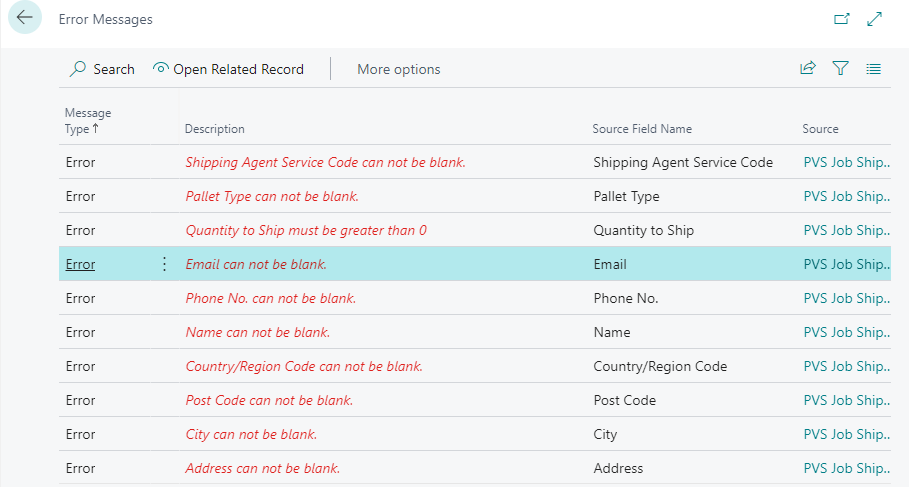Select 'Post Code can not be blank.' description
Screen dimensions: 909x487
click(x=269, y=401)
